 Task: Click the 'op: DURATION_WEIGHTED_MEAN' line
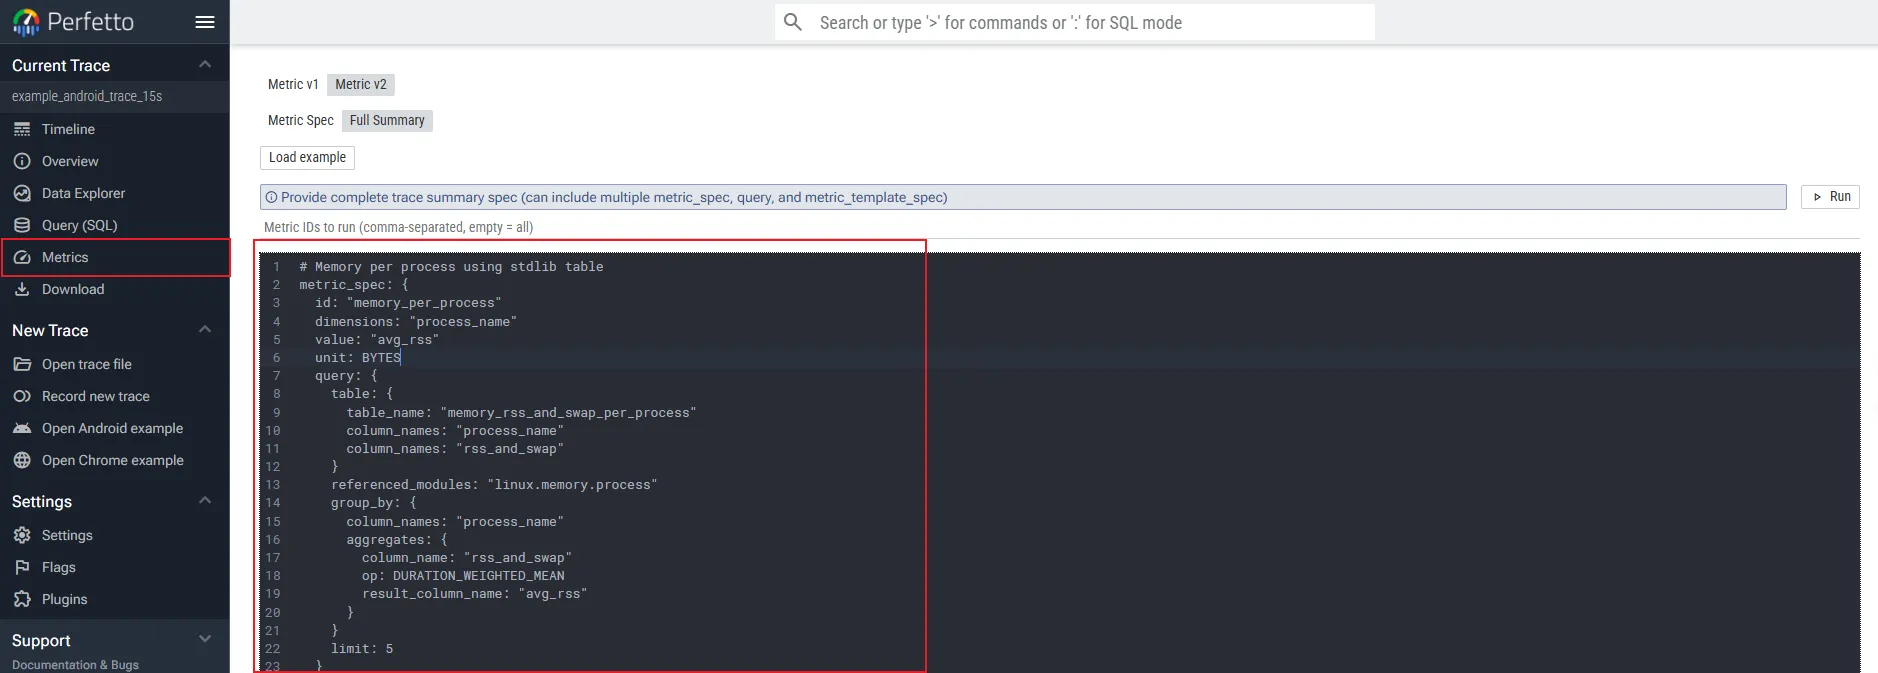pos(463,576)
